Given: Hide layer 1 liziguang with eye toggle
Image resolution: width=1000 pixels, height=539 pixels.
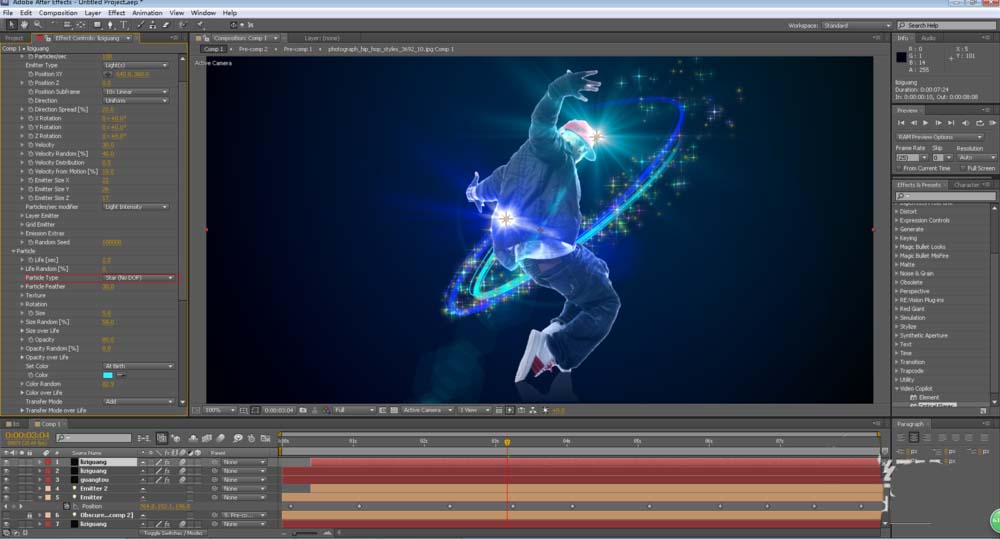Looking at the screenshot, I should [7, 462].
